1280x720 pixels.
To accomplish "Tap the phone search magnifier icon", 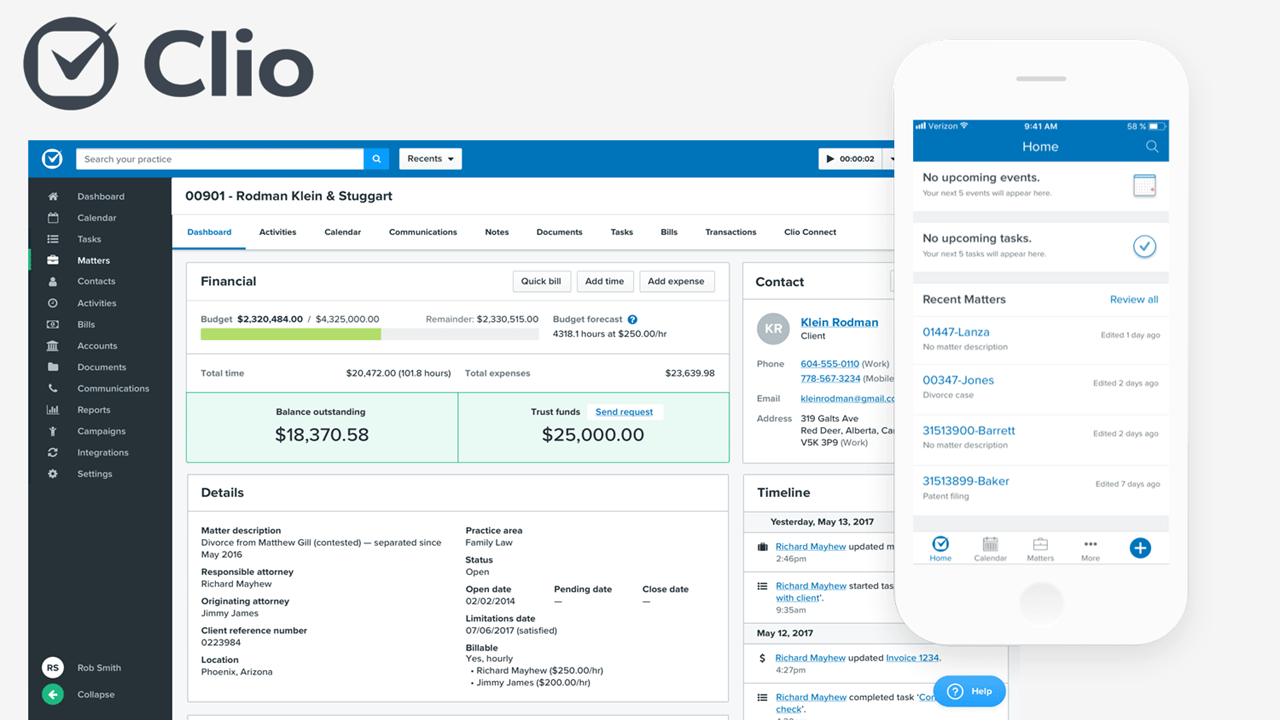I will [1152, 146].
